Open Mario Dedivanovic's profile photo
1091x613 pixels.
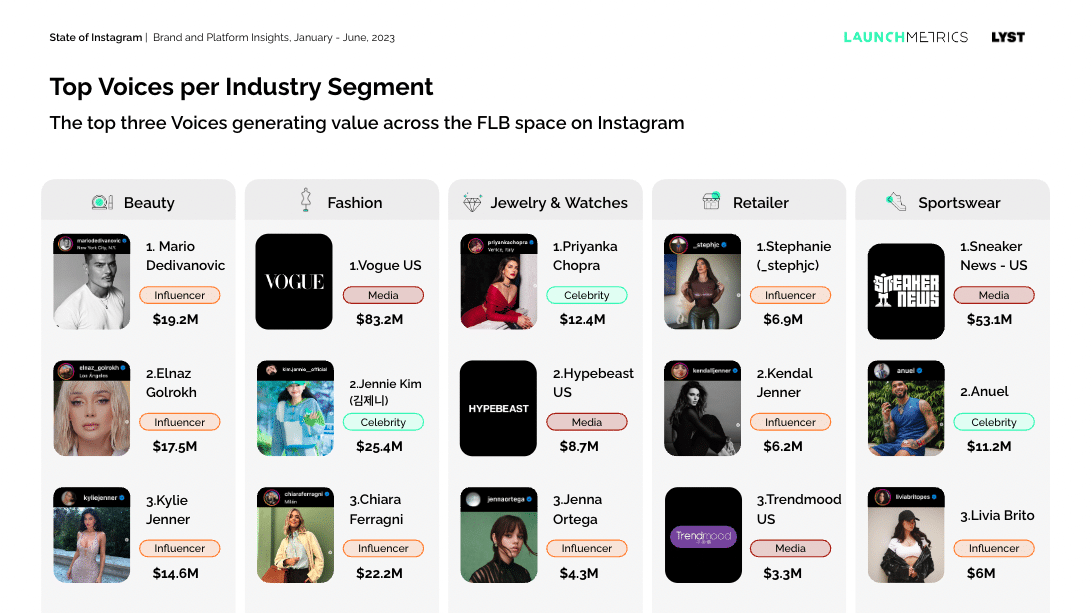pos(92,281)
